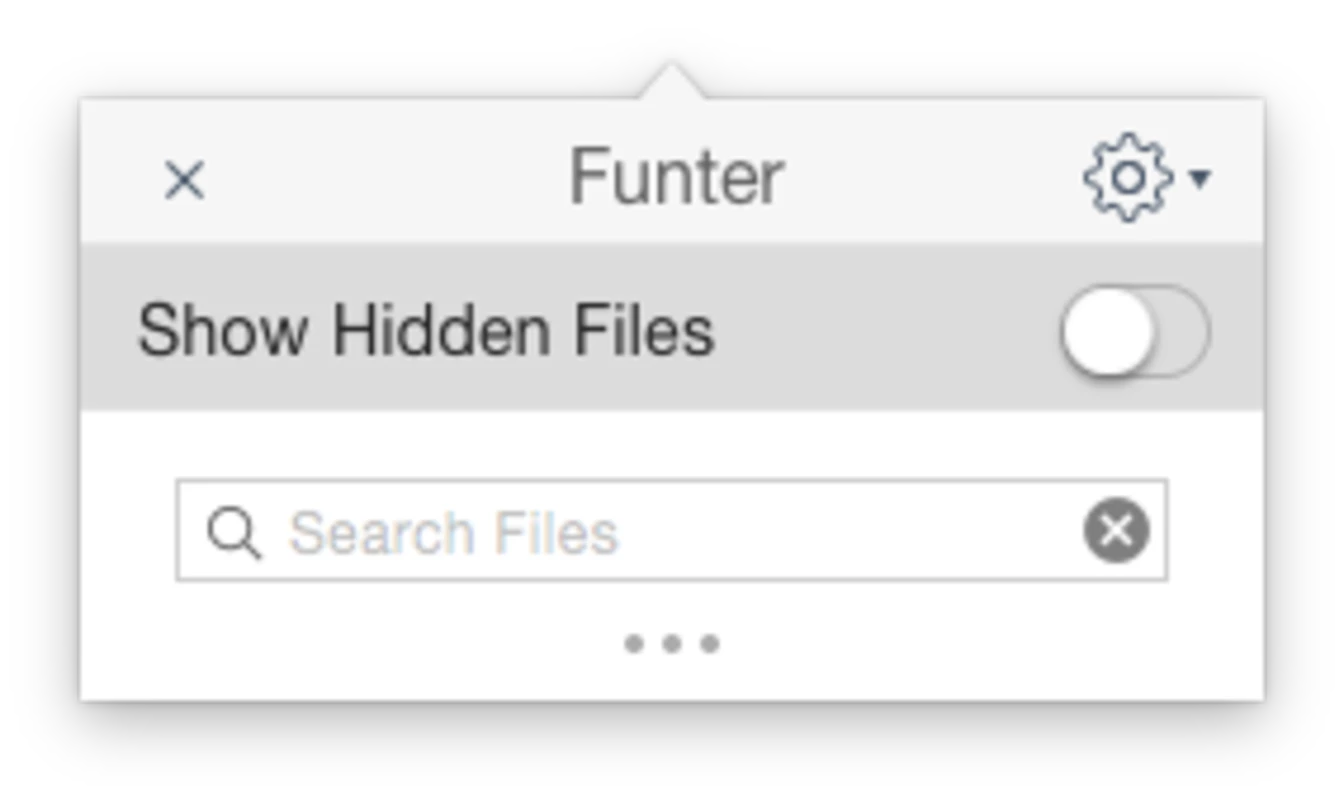Open Funter settings gear icon

pyautogui.click(x=1128, y=178)
